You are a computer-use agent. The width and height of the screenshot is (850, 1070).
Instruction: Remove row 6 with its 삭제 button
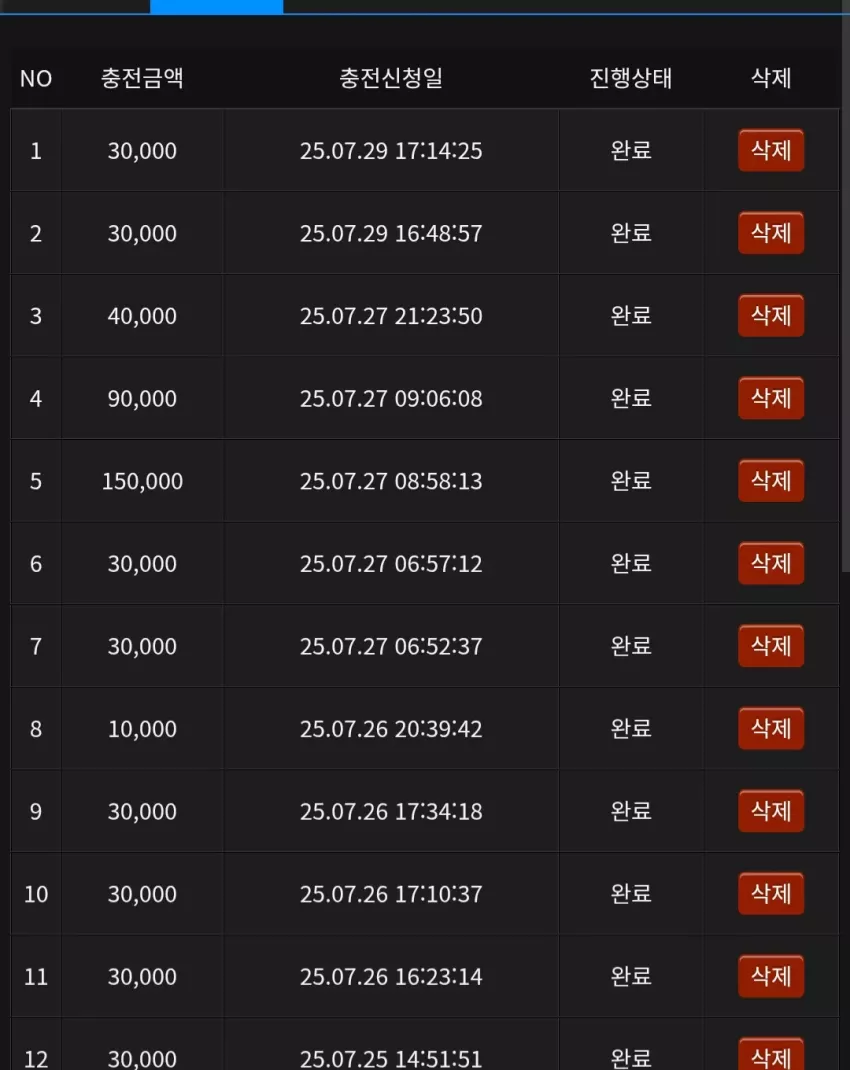771,563
